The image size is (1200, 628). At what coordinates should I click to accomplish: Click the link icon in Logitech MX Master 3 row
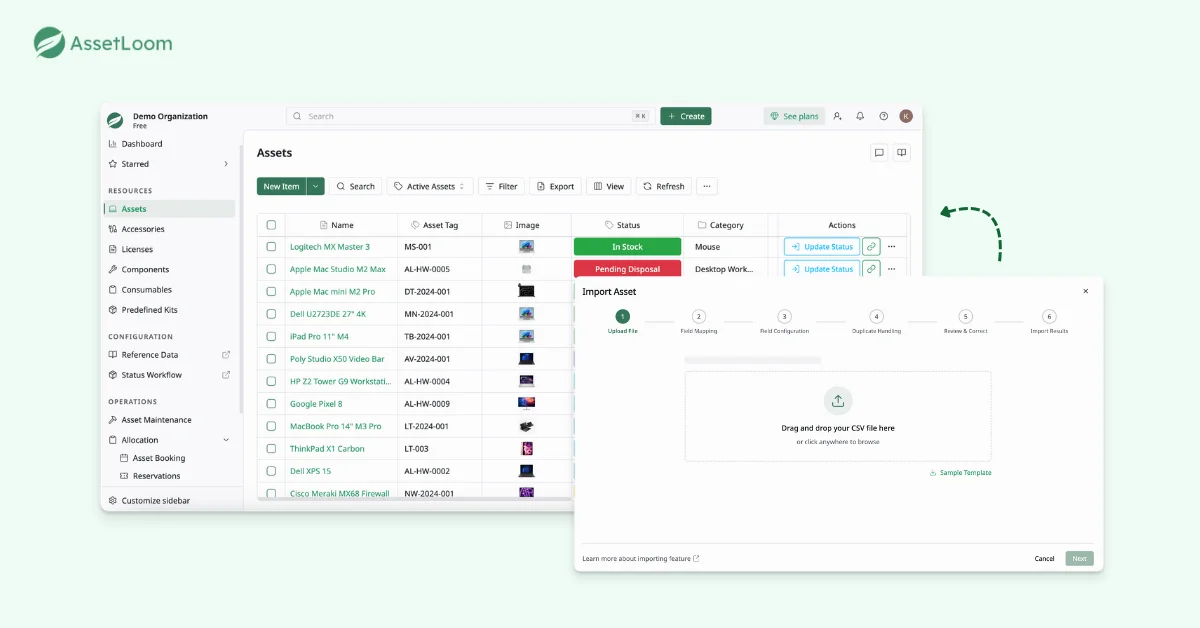[x=871, y=246]
